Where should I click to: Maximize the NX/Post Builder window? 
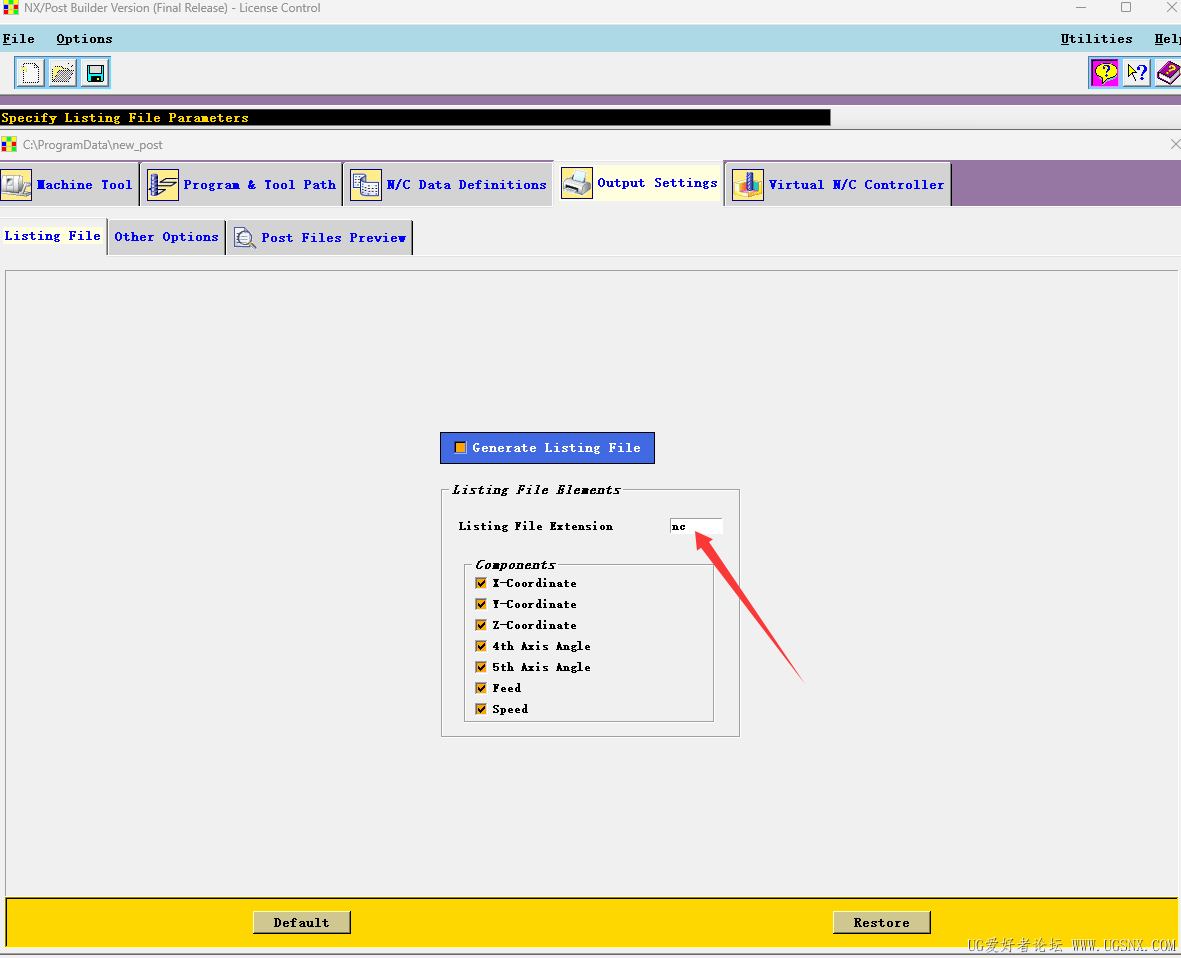coord(1125,8)
